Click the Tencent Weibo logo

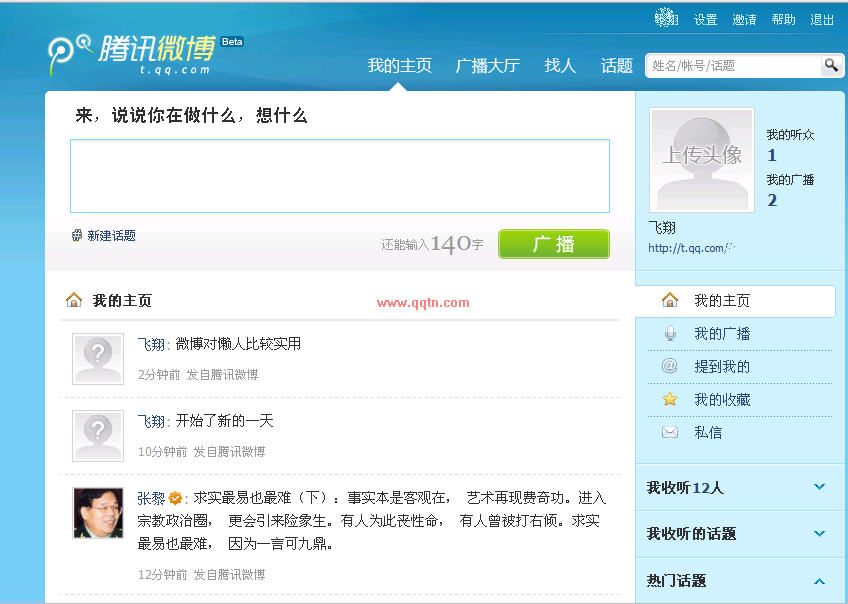131,55
